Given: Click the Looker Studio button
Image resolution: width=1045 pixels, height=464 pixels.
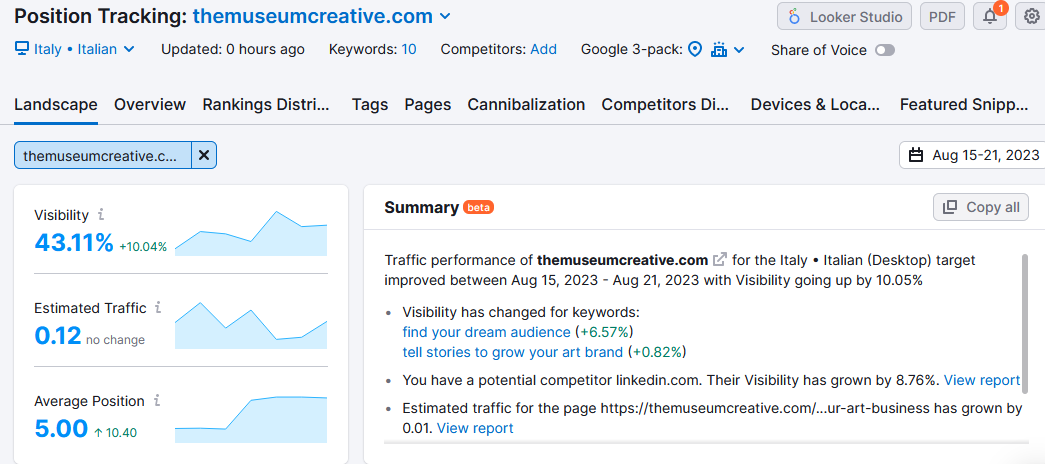Looking at the screenshot, I should click(x=844, y=17).
